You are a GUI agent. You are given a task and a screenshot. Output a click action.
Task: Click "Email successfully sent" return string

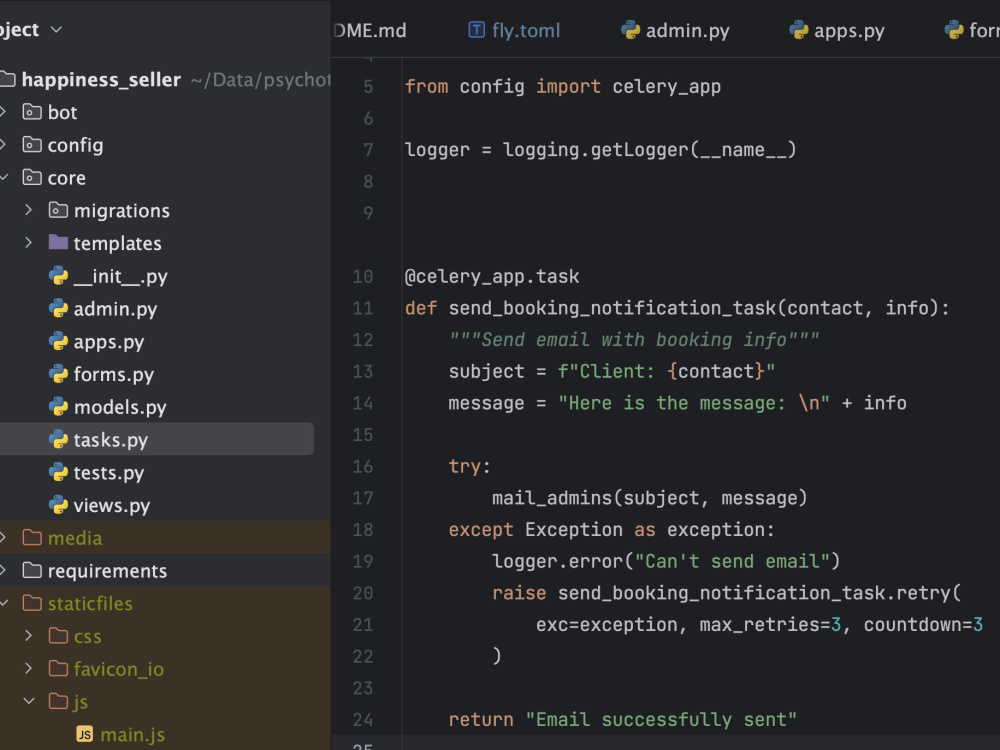coord(661,719)
